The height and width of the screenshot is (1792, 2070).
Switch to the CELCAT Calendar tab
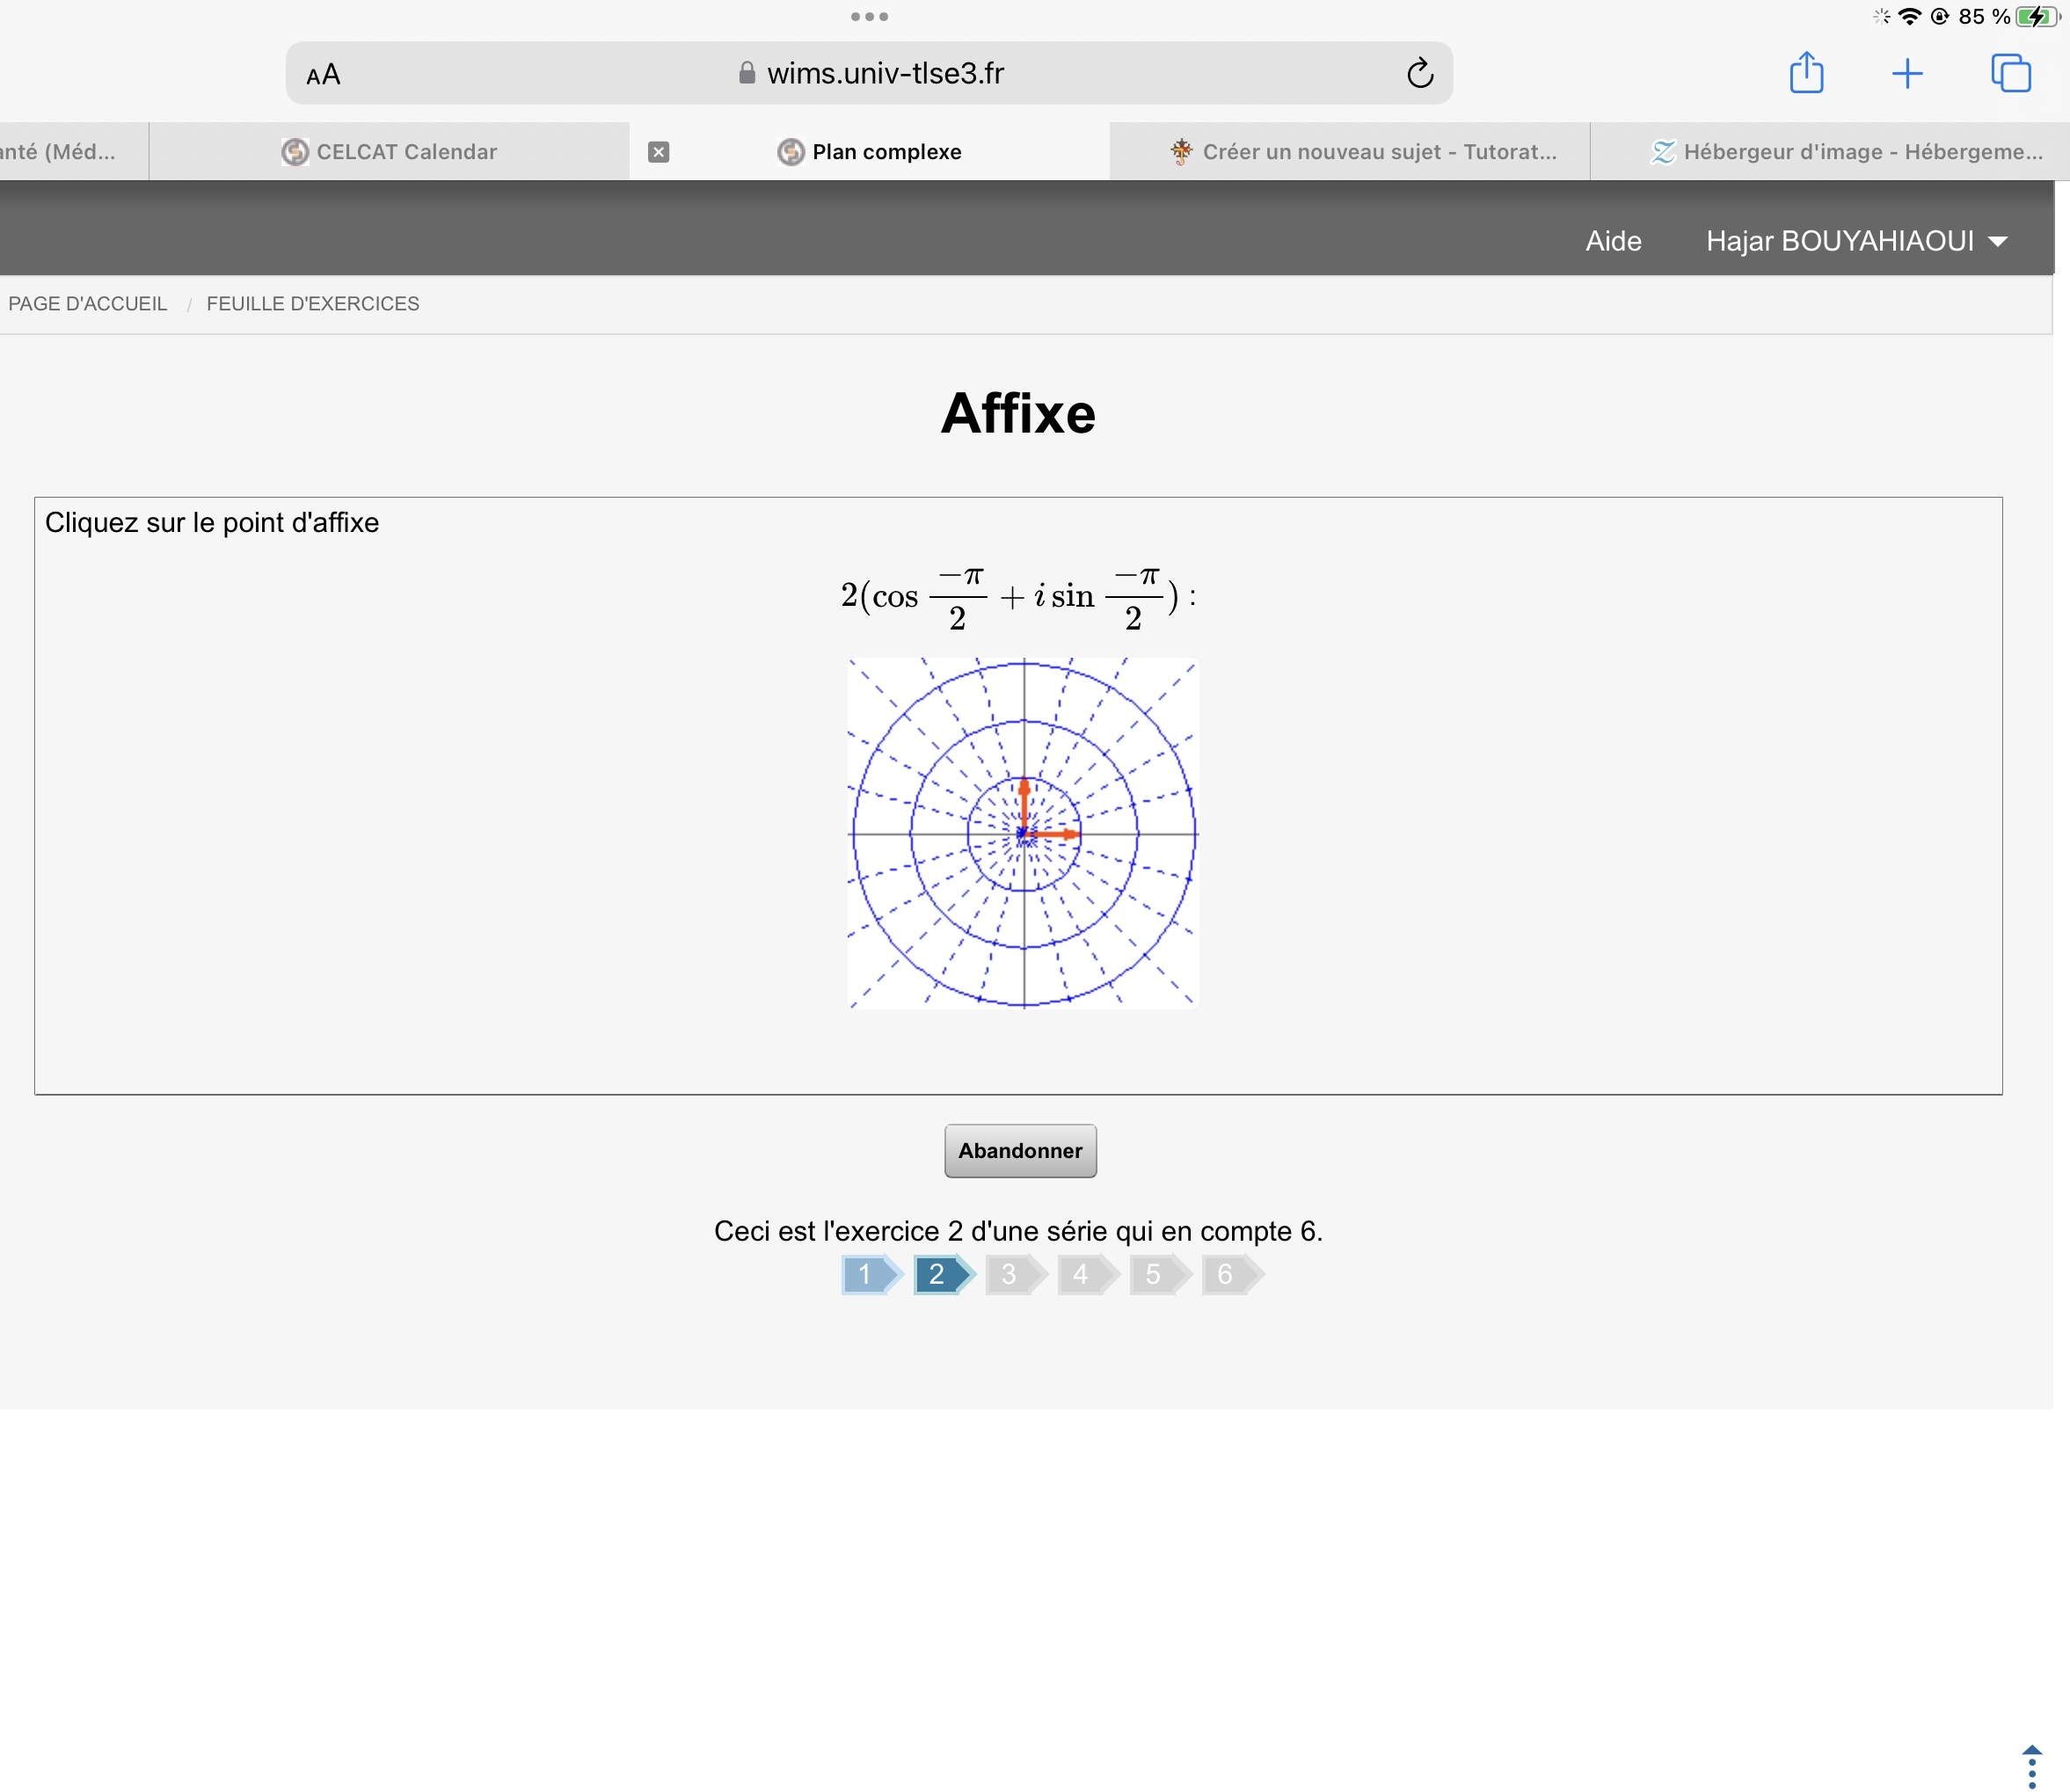click(389, 152)
